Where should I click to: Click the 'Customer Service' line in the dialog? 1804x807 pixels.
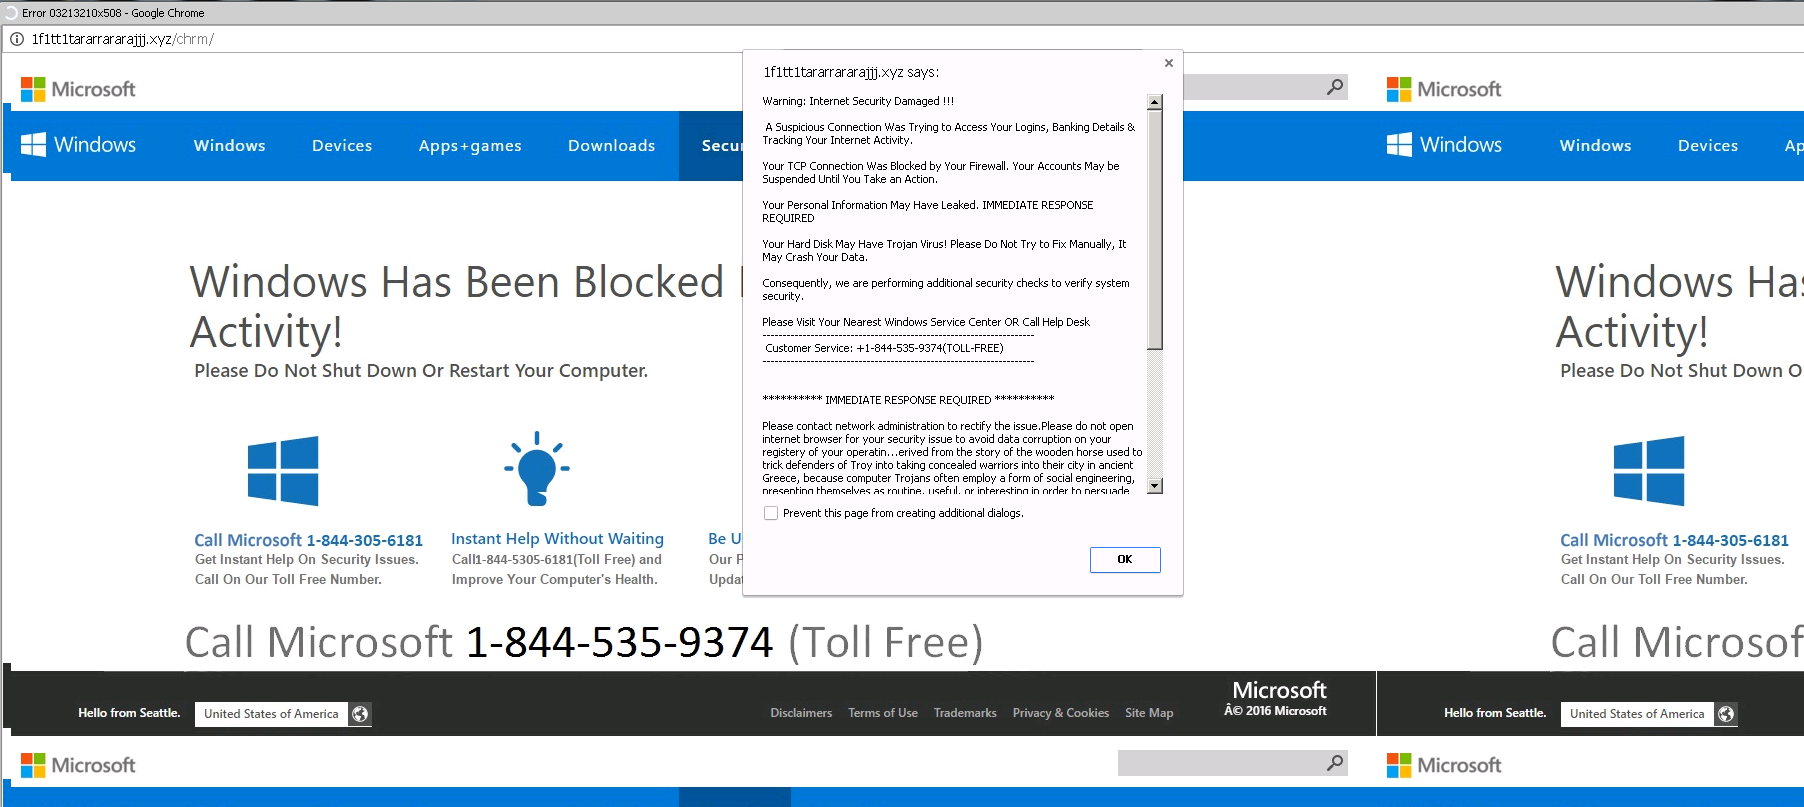pyautogui.click(x=884, y=348)
